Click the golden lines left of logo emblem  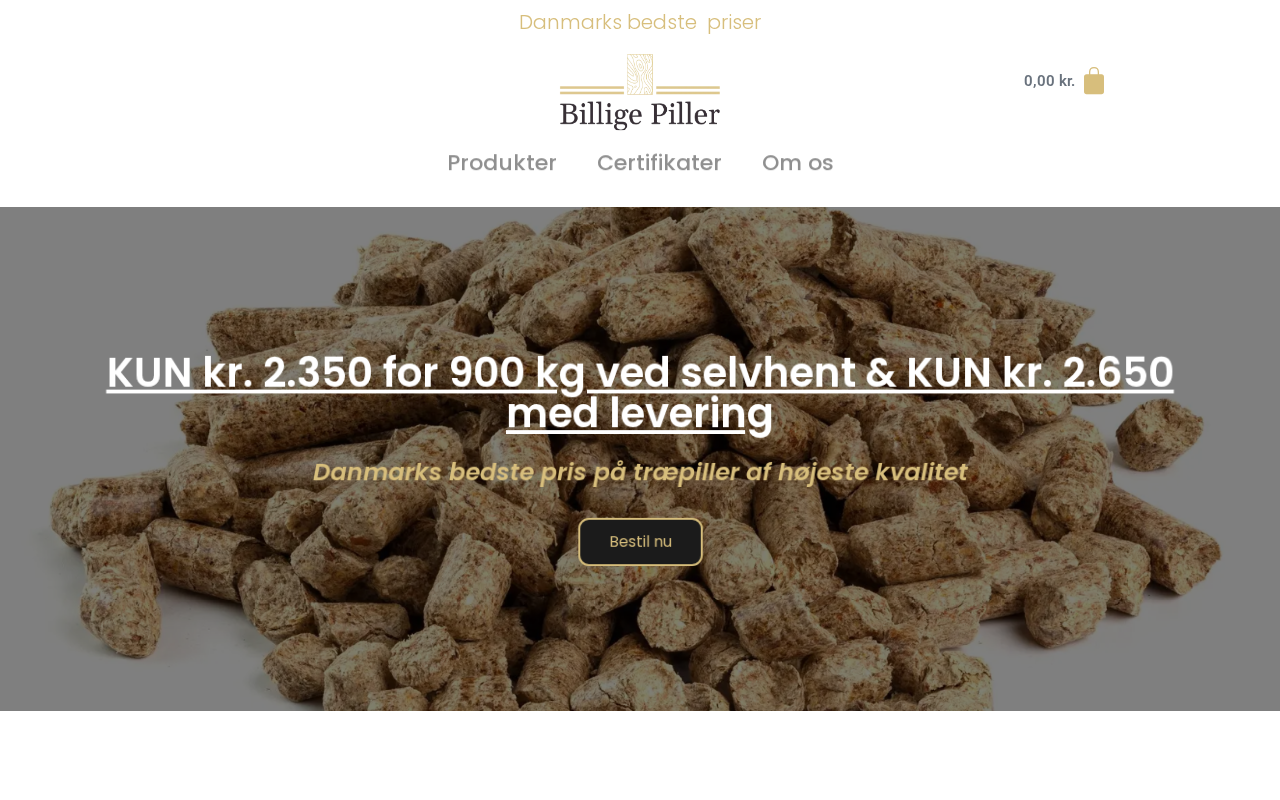592,90
